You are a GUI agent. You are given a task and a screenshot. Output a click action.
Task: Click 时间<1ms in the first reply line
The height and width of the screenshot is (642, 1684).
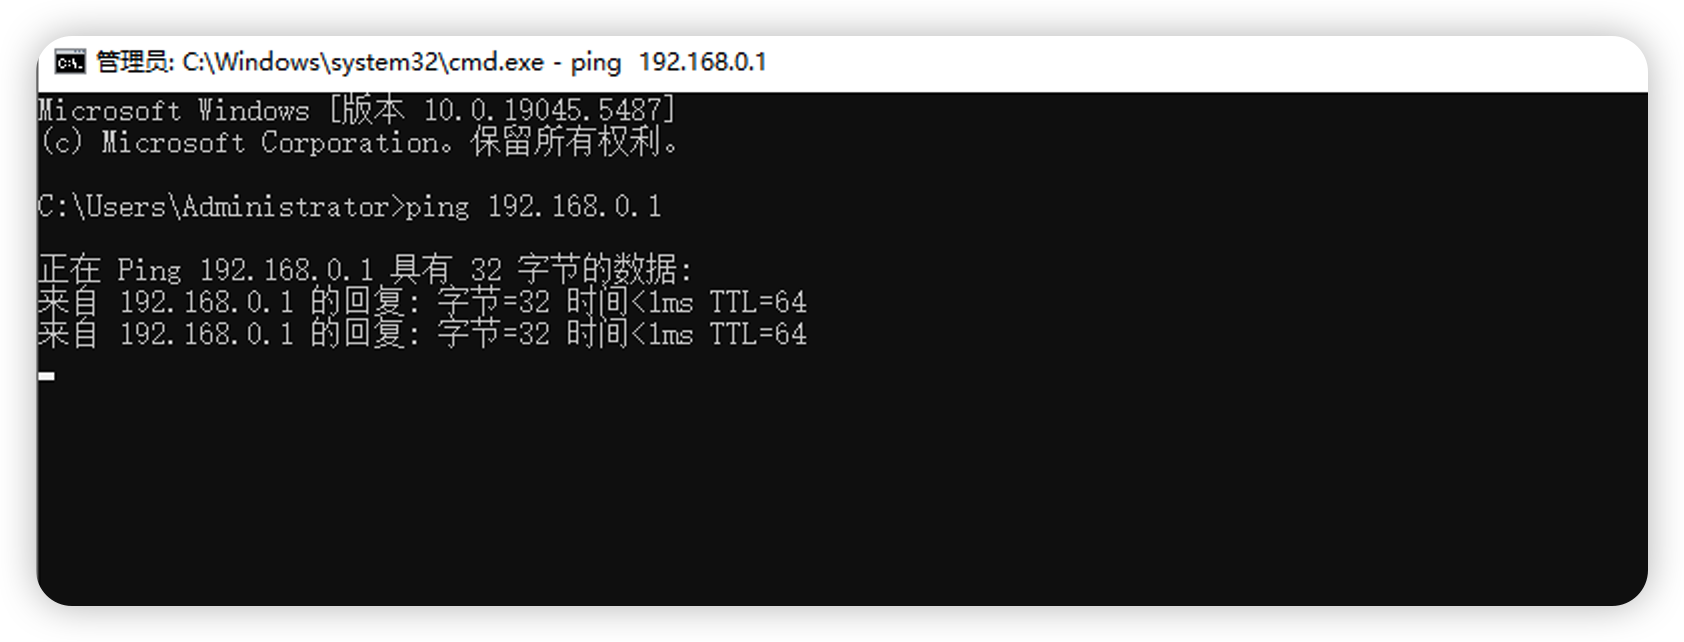(x=630, y=302)
